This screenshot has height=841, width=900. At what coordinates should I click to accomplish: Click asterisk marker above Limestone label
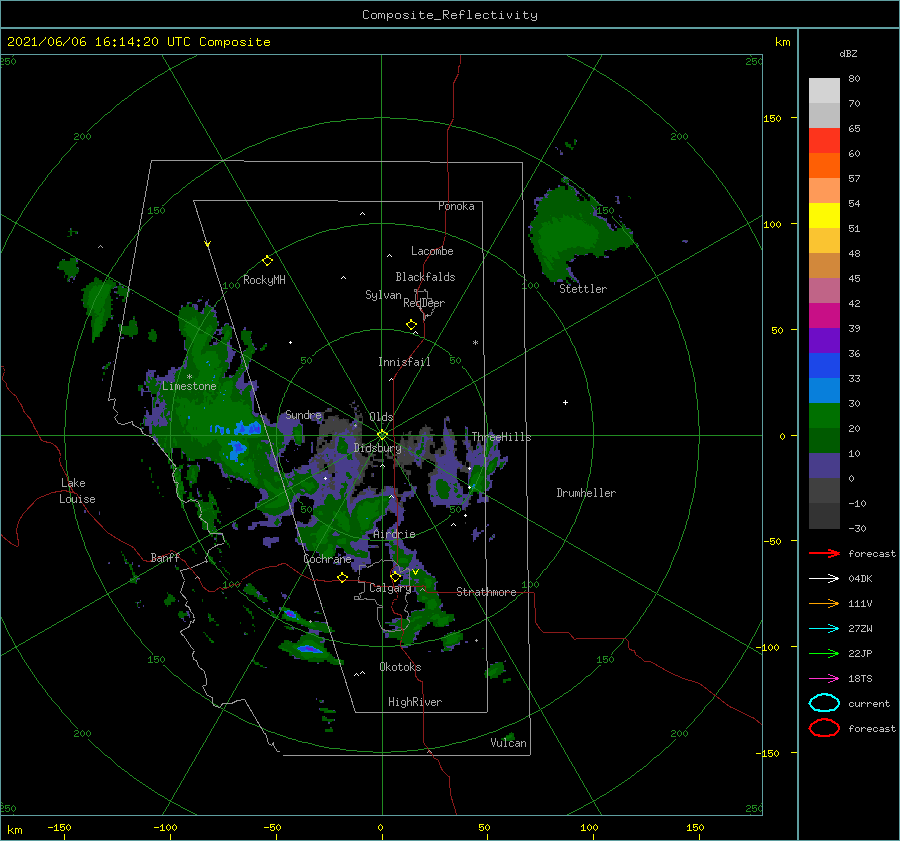[x=189, y=377]
